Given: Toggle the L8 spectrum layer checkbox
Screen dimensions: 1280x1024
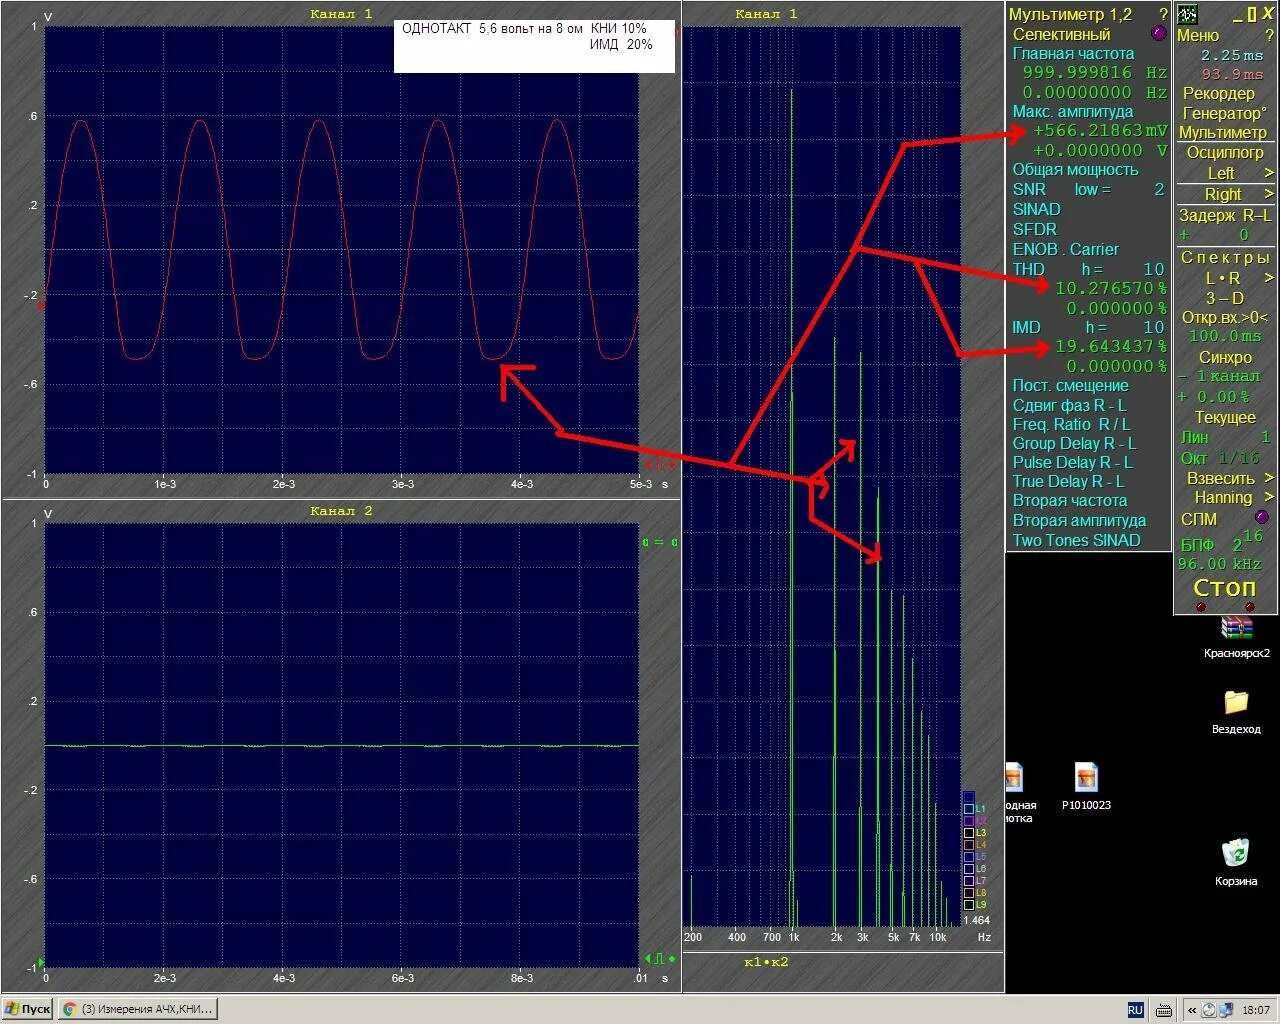Looking at the screenshot, I should click(968, 892).
